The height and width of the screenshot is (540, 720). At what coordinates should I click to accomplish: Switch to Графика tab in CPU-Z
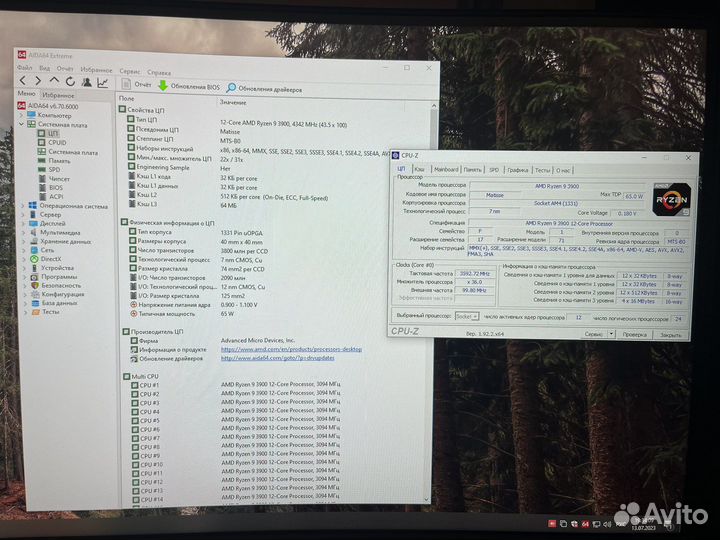point(518,170)
